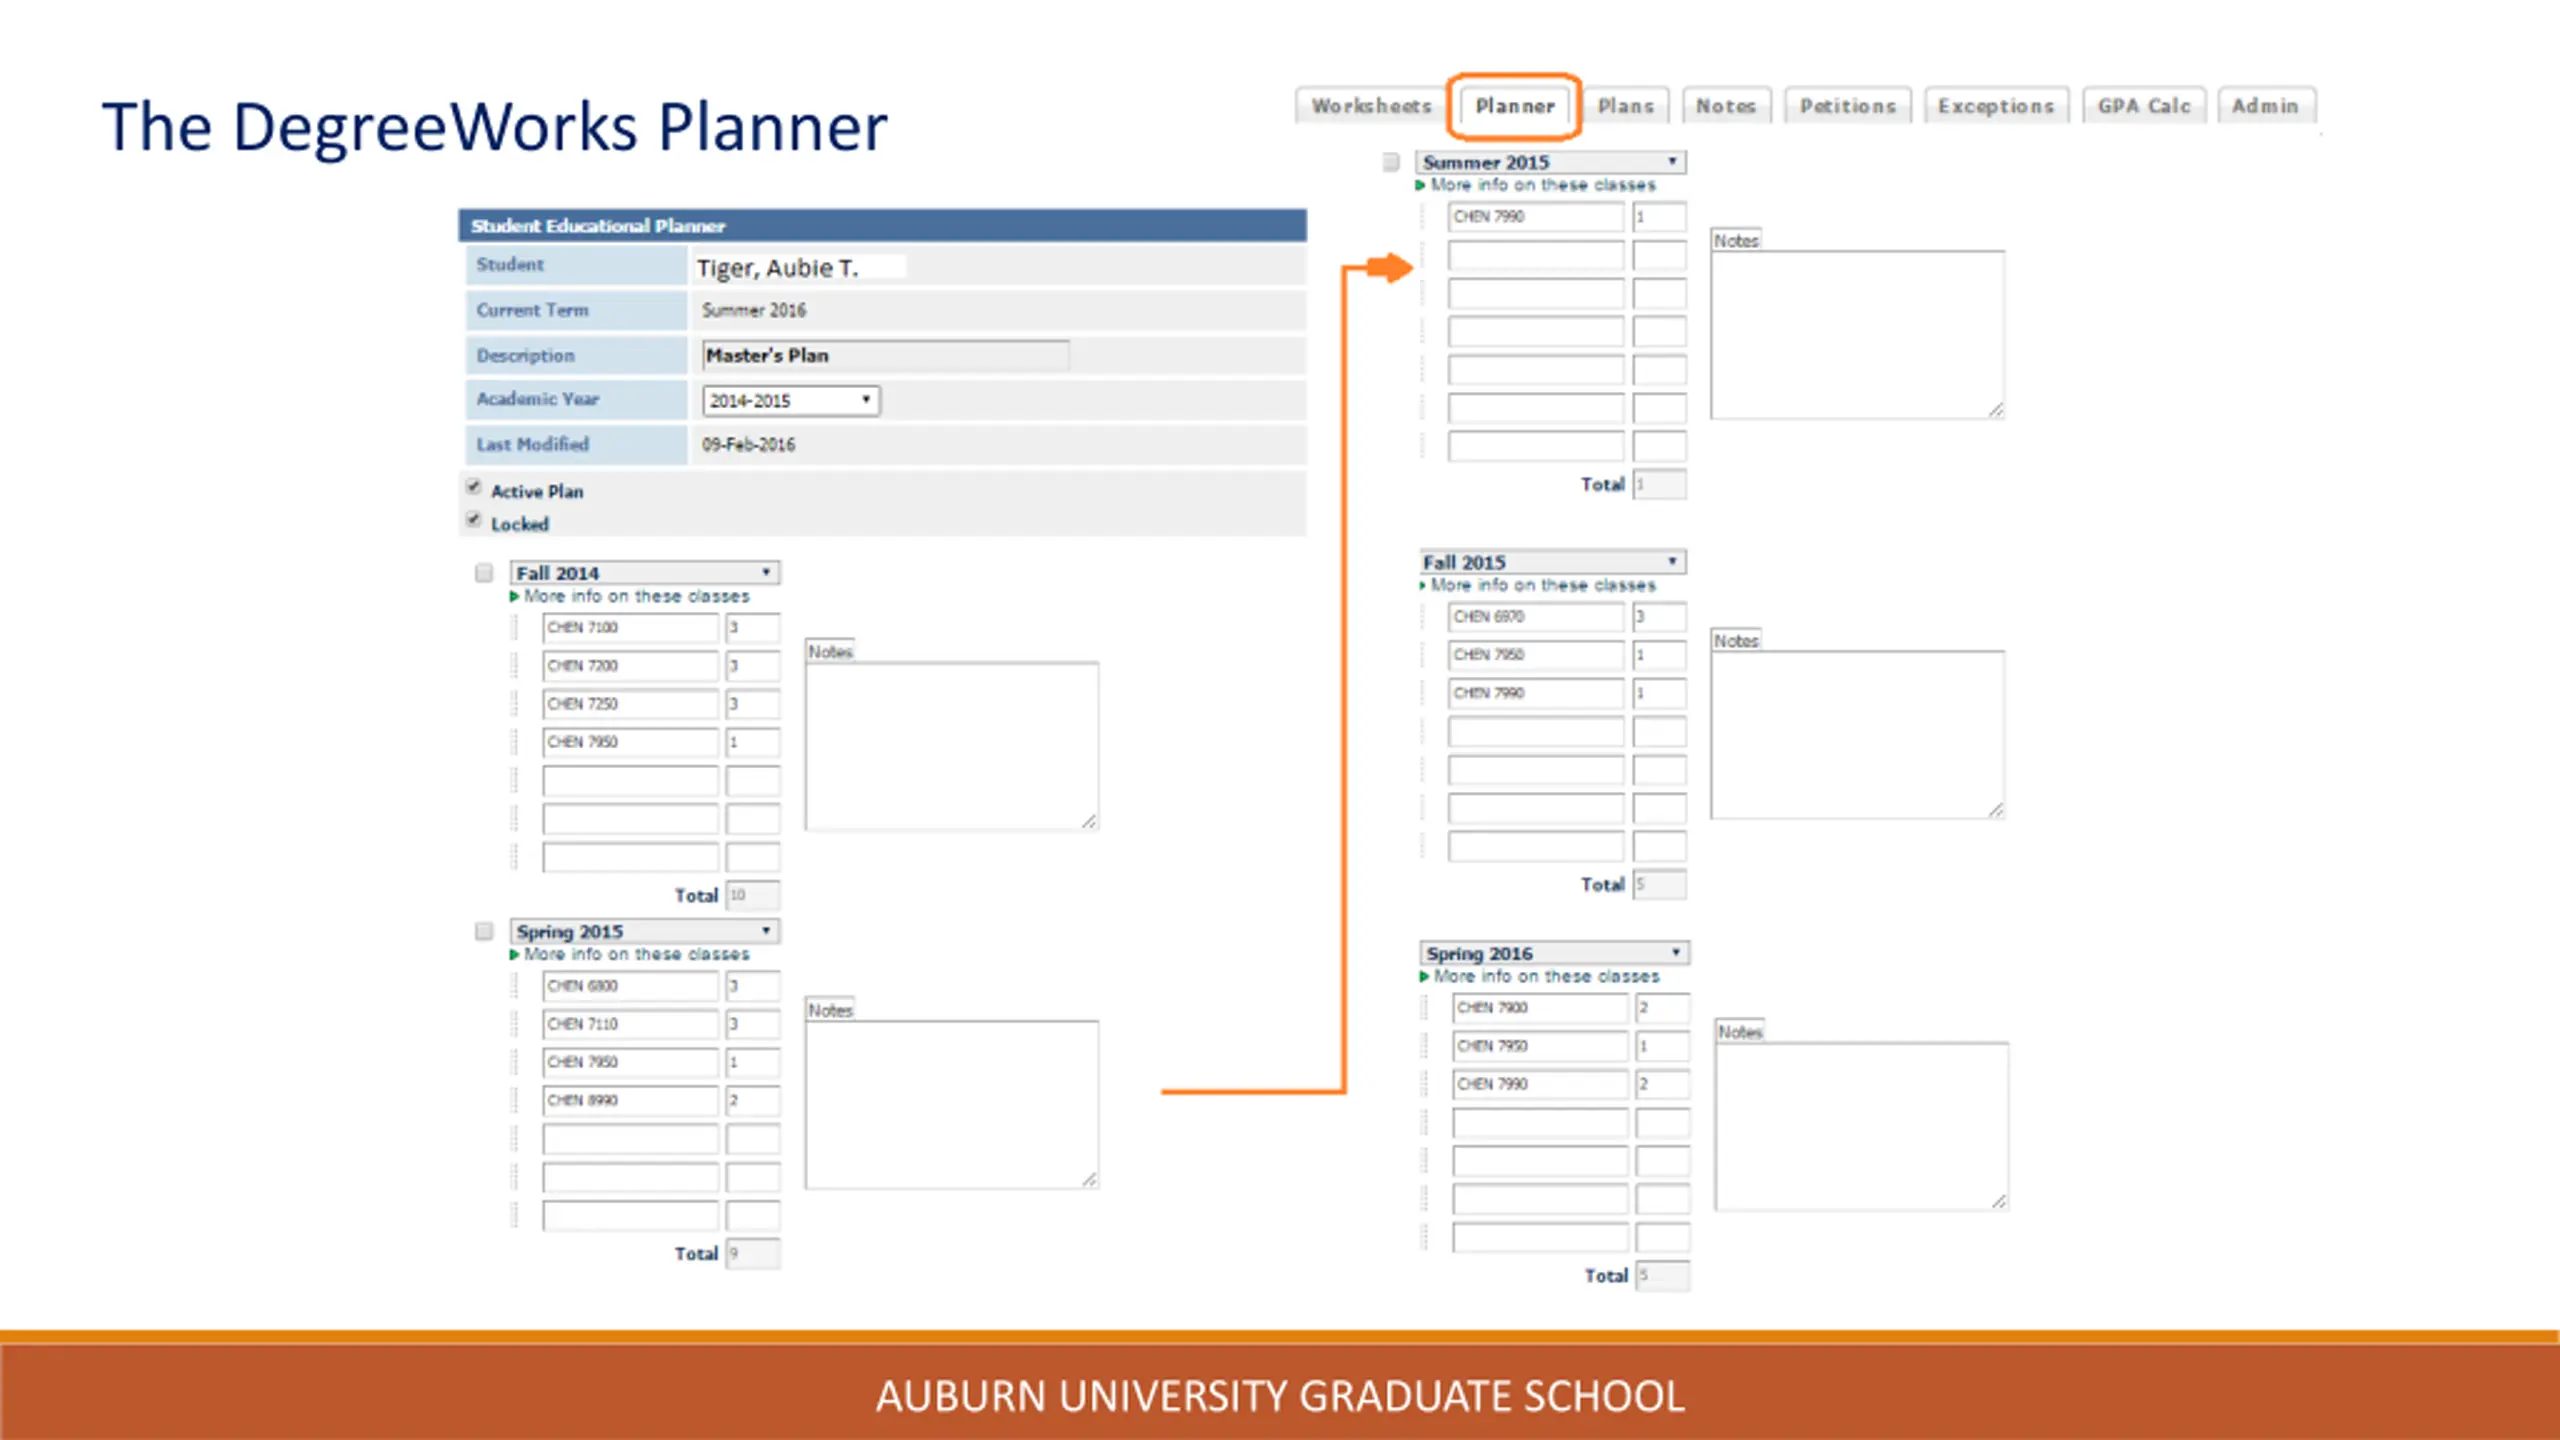The height and width of the screenshot is (1440, 2560).
Task: Click the credits field beside CHEN 7100
Action: coord(753,628)
